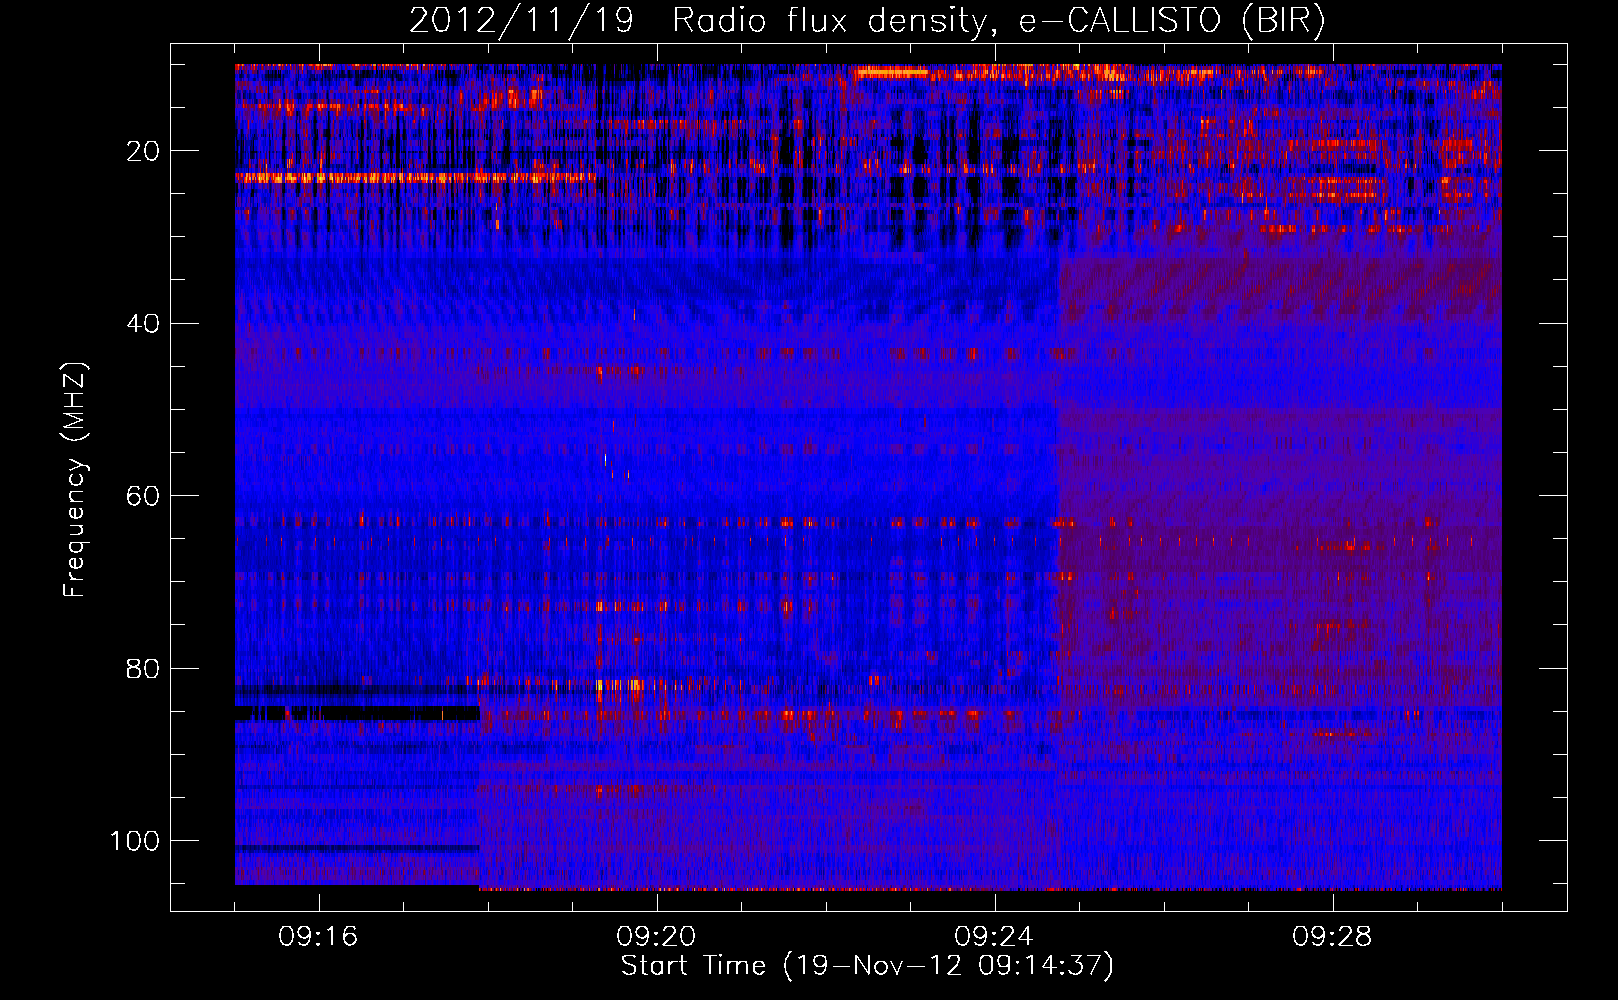The width and height of the screenshot is (1618, 1000).
Task: Click the 'Frequency (MHZ)' axis label
Action: point(75,480)
